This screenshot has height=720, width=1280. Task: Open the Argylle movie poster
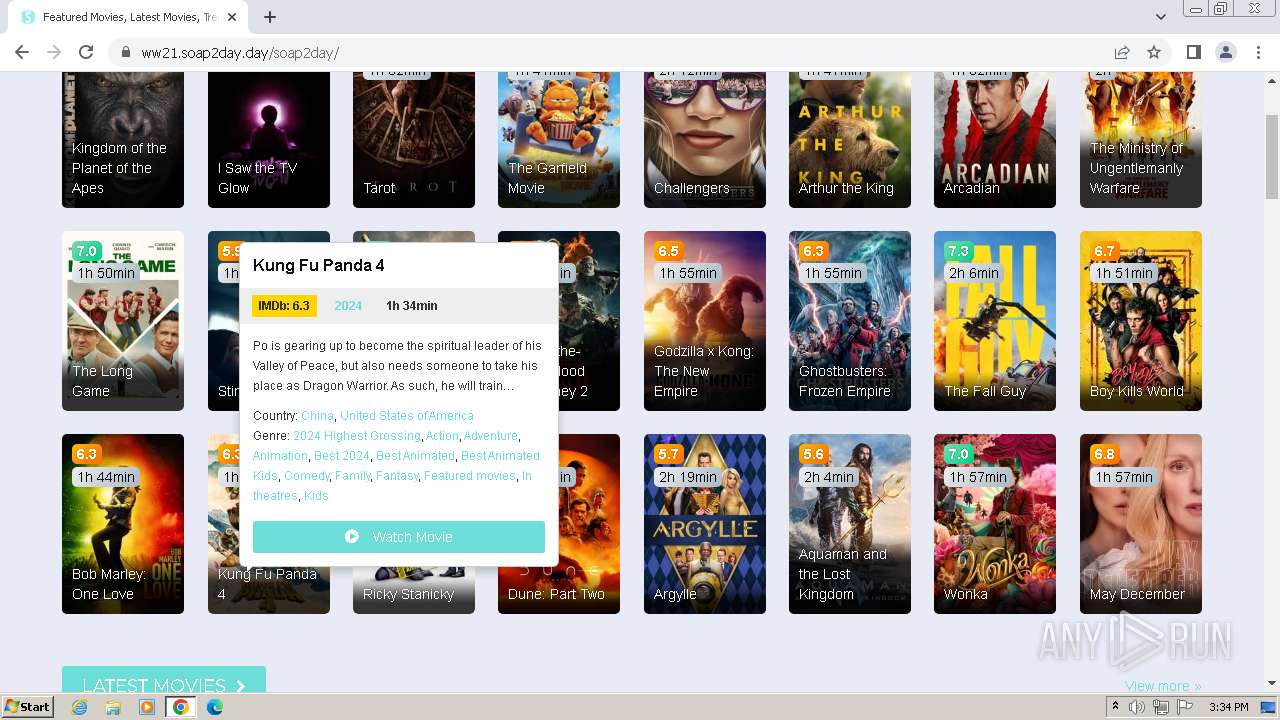[x=705, y=524]
